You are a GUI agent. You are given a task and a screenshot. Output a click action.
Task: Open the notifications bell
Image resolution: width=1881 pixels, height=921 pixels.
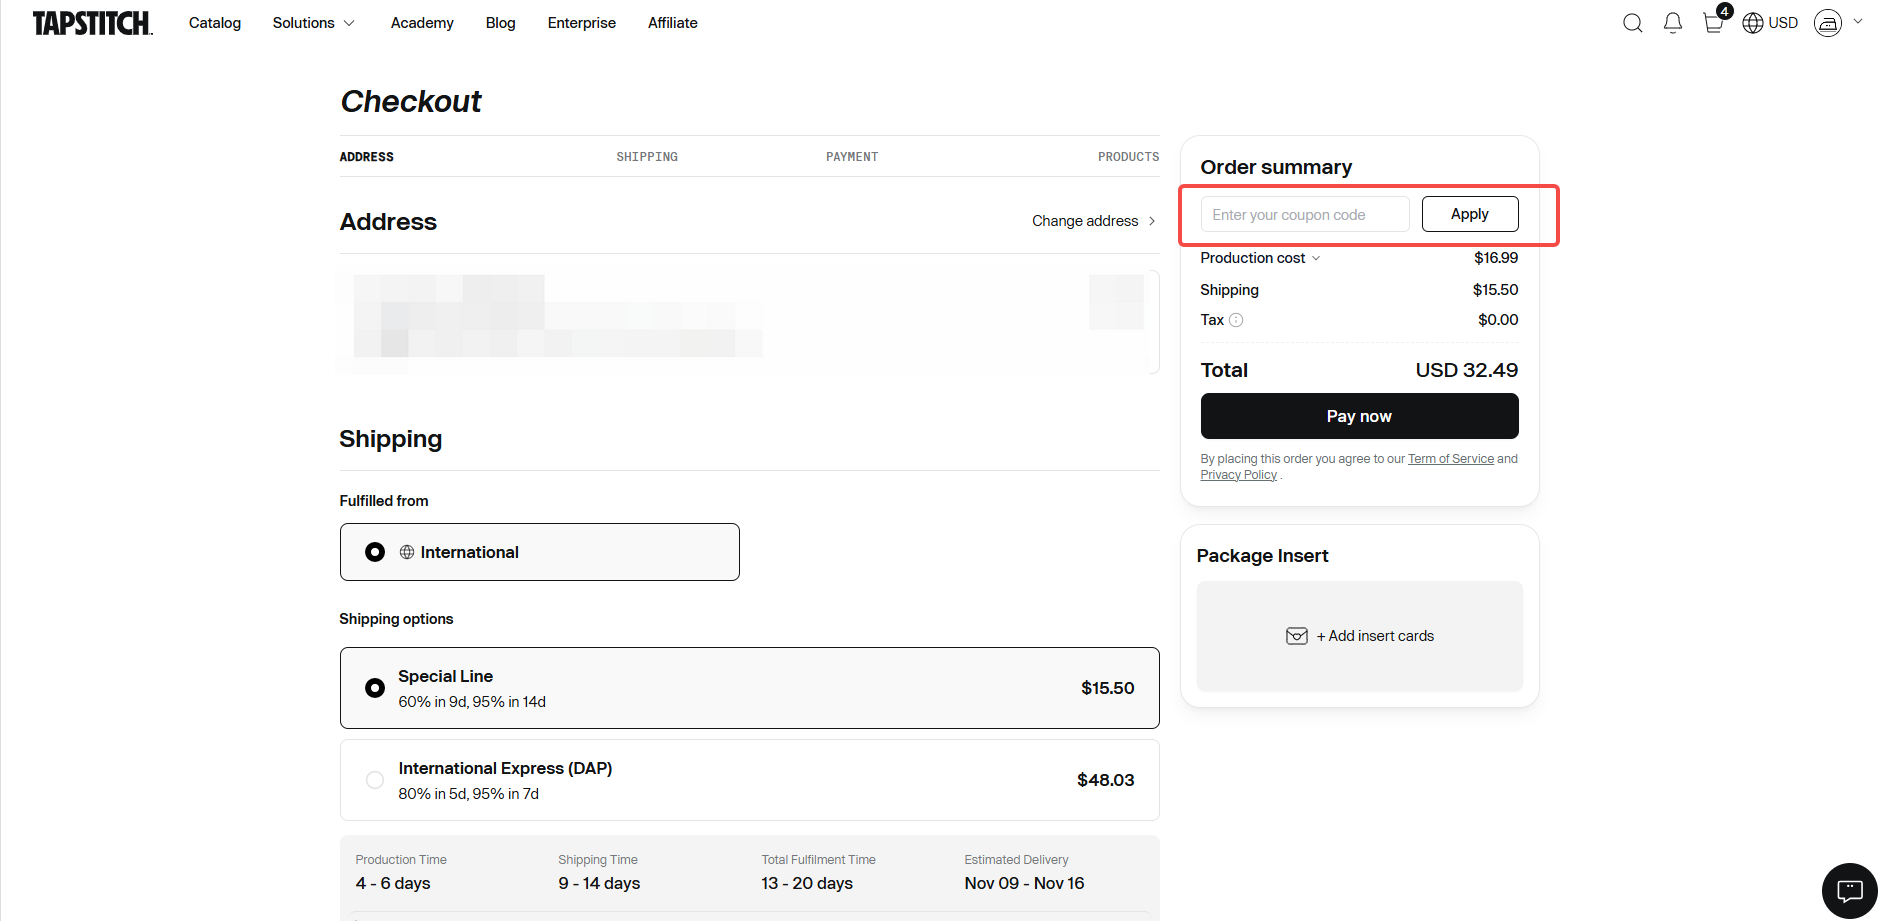(x=1673, y=23)
